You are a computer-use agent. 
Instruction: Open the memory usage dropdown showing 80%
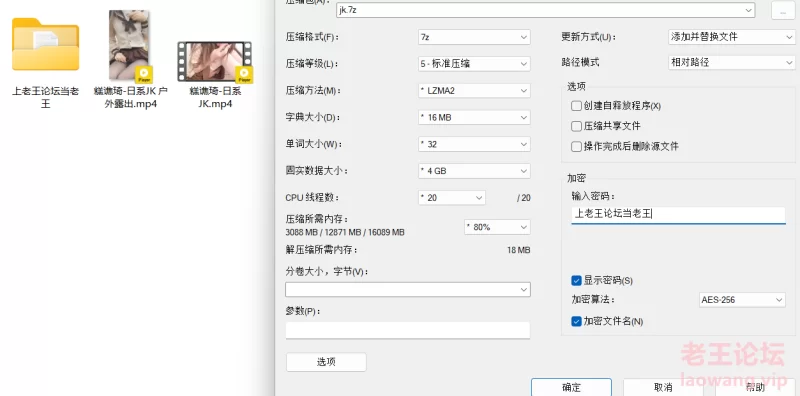(x=497, y=227)
